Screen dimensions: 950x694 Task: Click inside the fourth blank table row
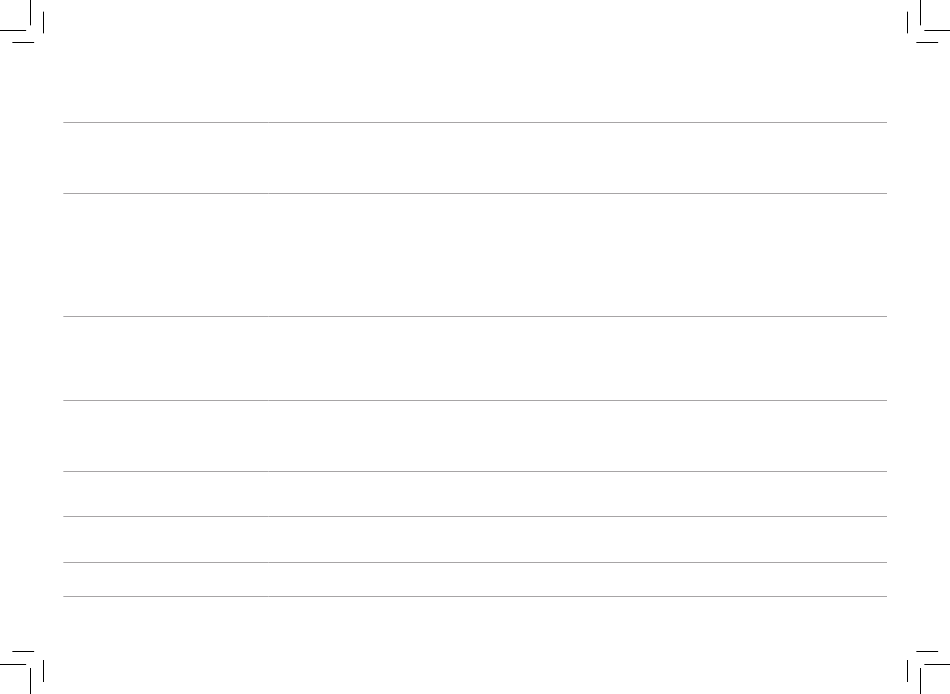click(x=475, y=436)
